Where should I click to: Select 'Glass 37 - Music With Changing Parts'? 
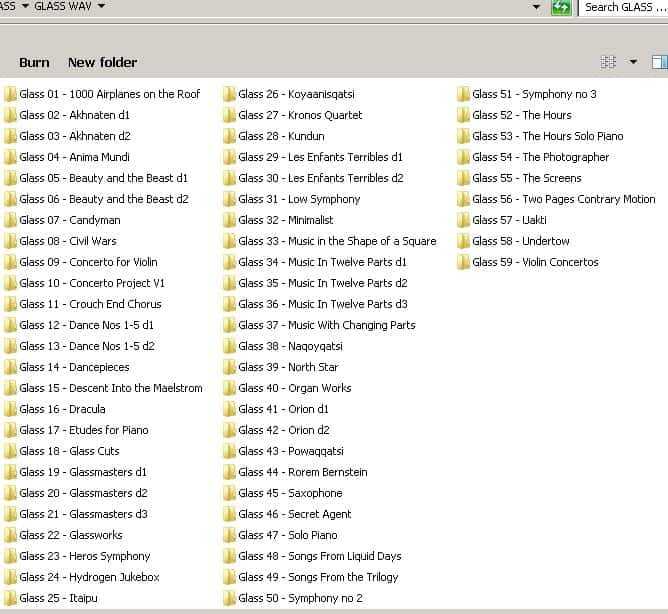(327, 325)
